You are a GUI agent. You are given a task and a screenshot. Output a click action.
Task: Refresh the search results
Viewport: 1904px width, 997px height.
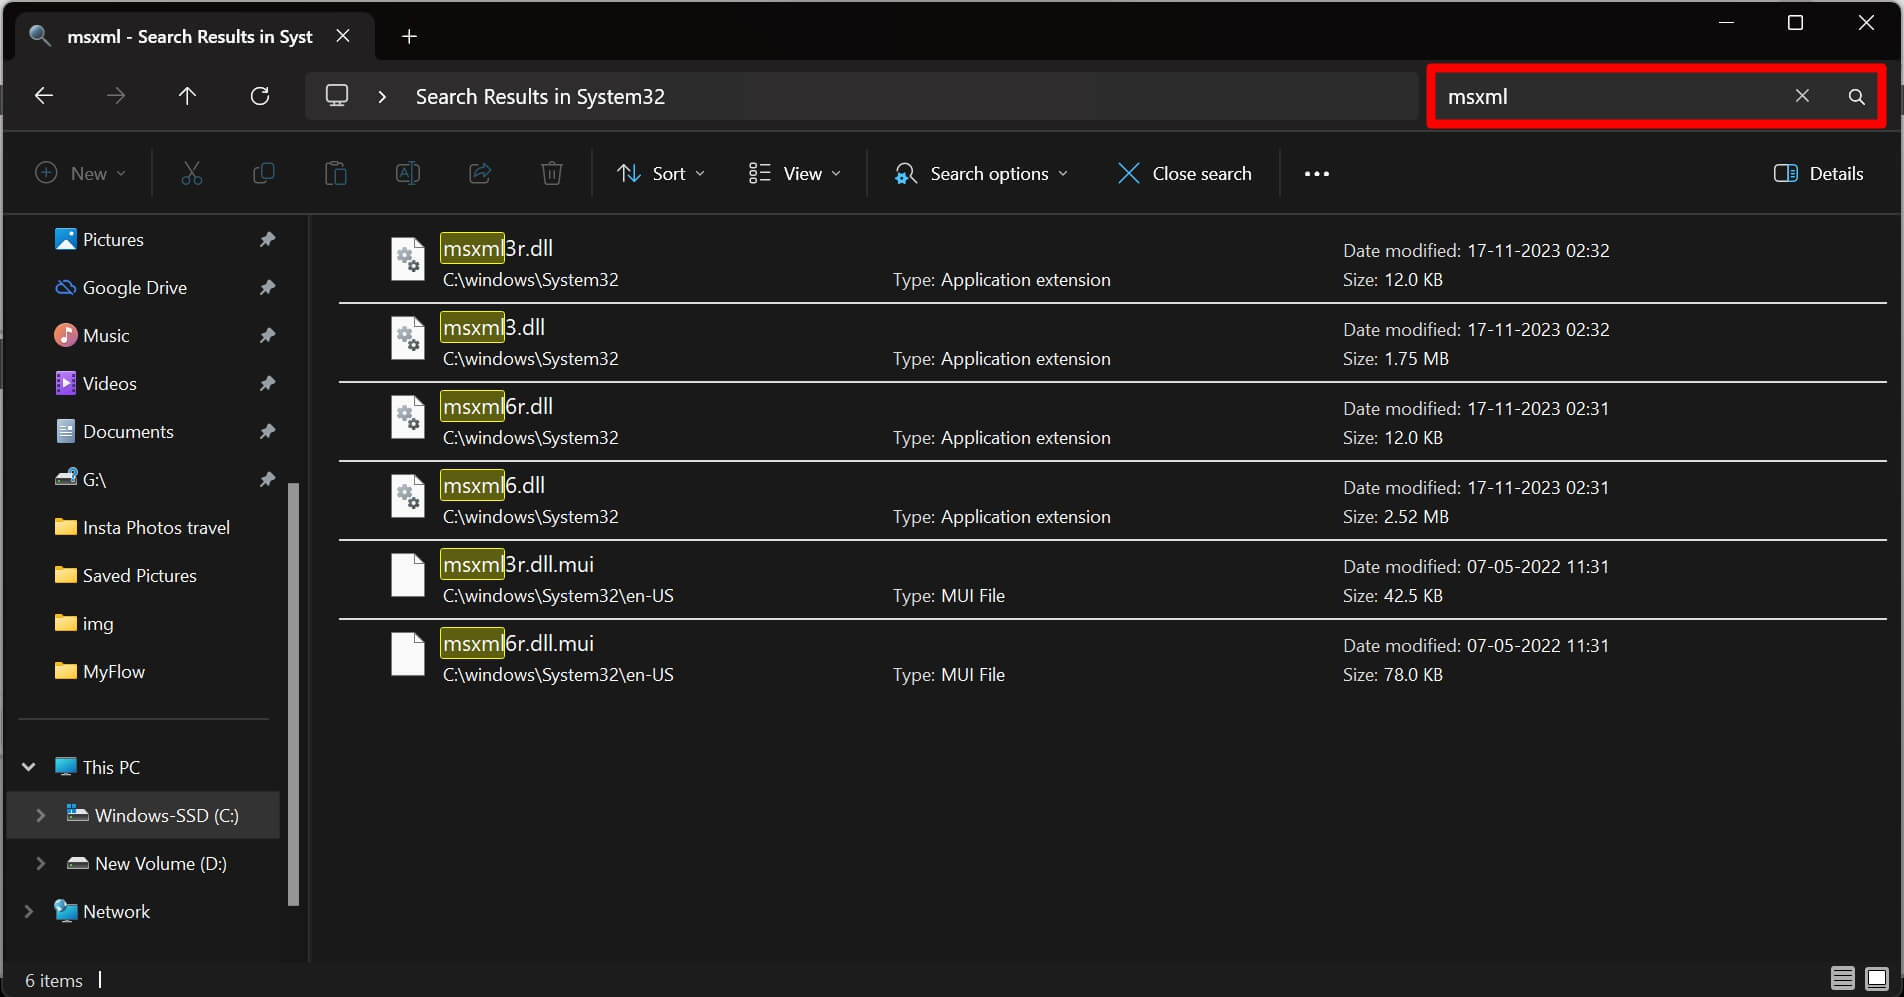tap(260, 96)
